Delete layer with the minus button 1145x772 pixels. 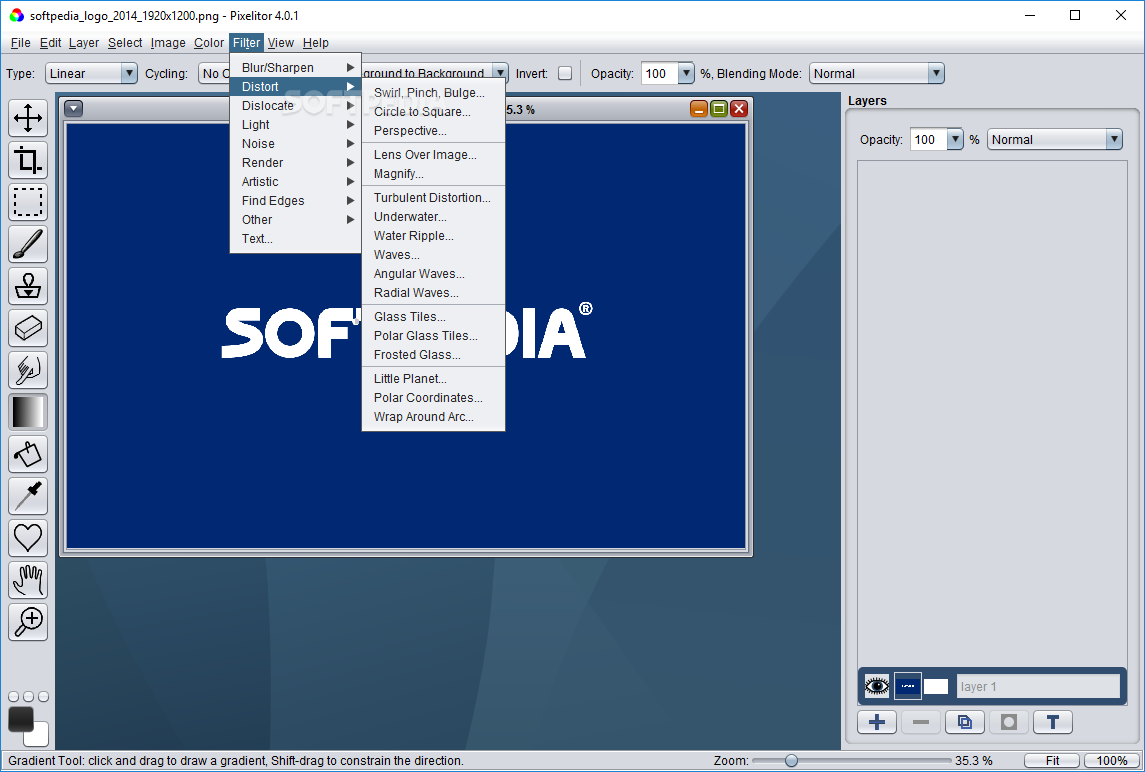point(921,722)
